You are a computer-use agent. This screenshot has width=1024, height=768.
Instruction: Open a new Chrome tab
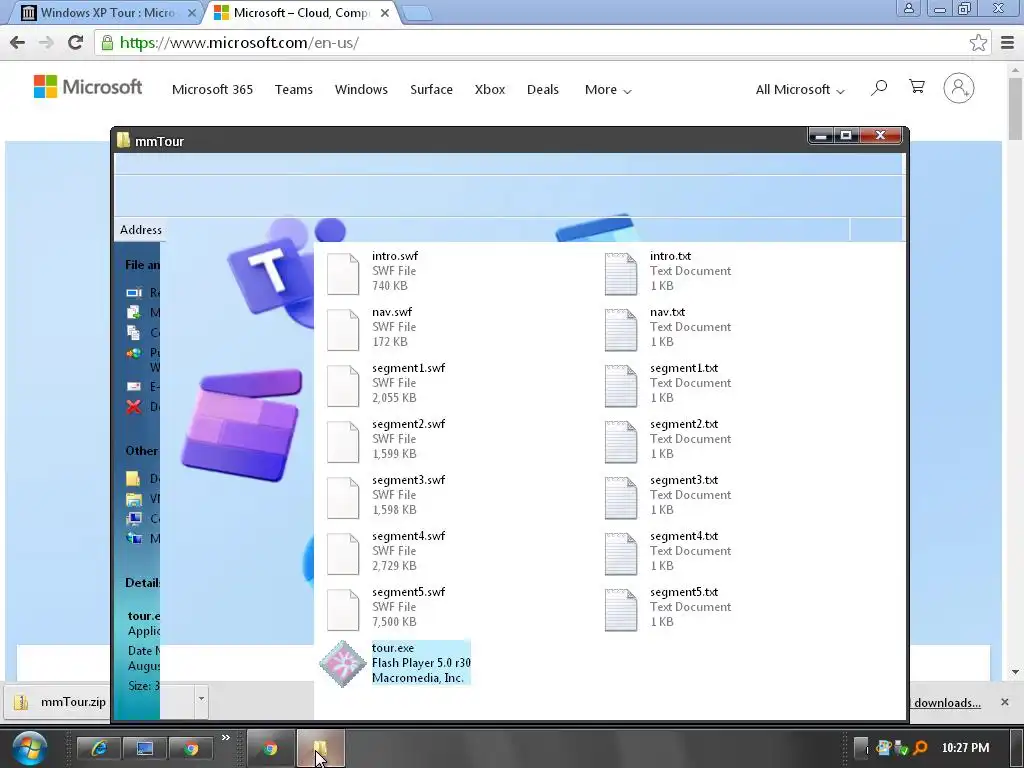pos(416,13)
